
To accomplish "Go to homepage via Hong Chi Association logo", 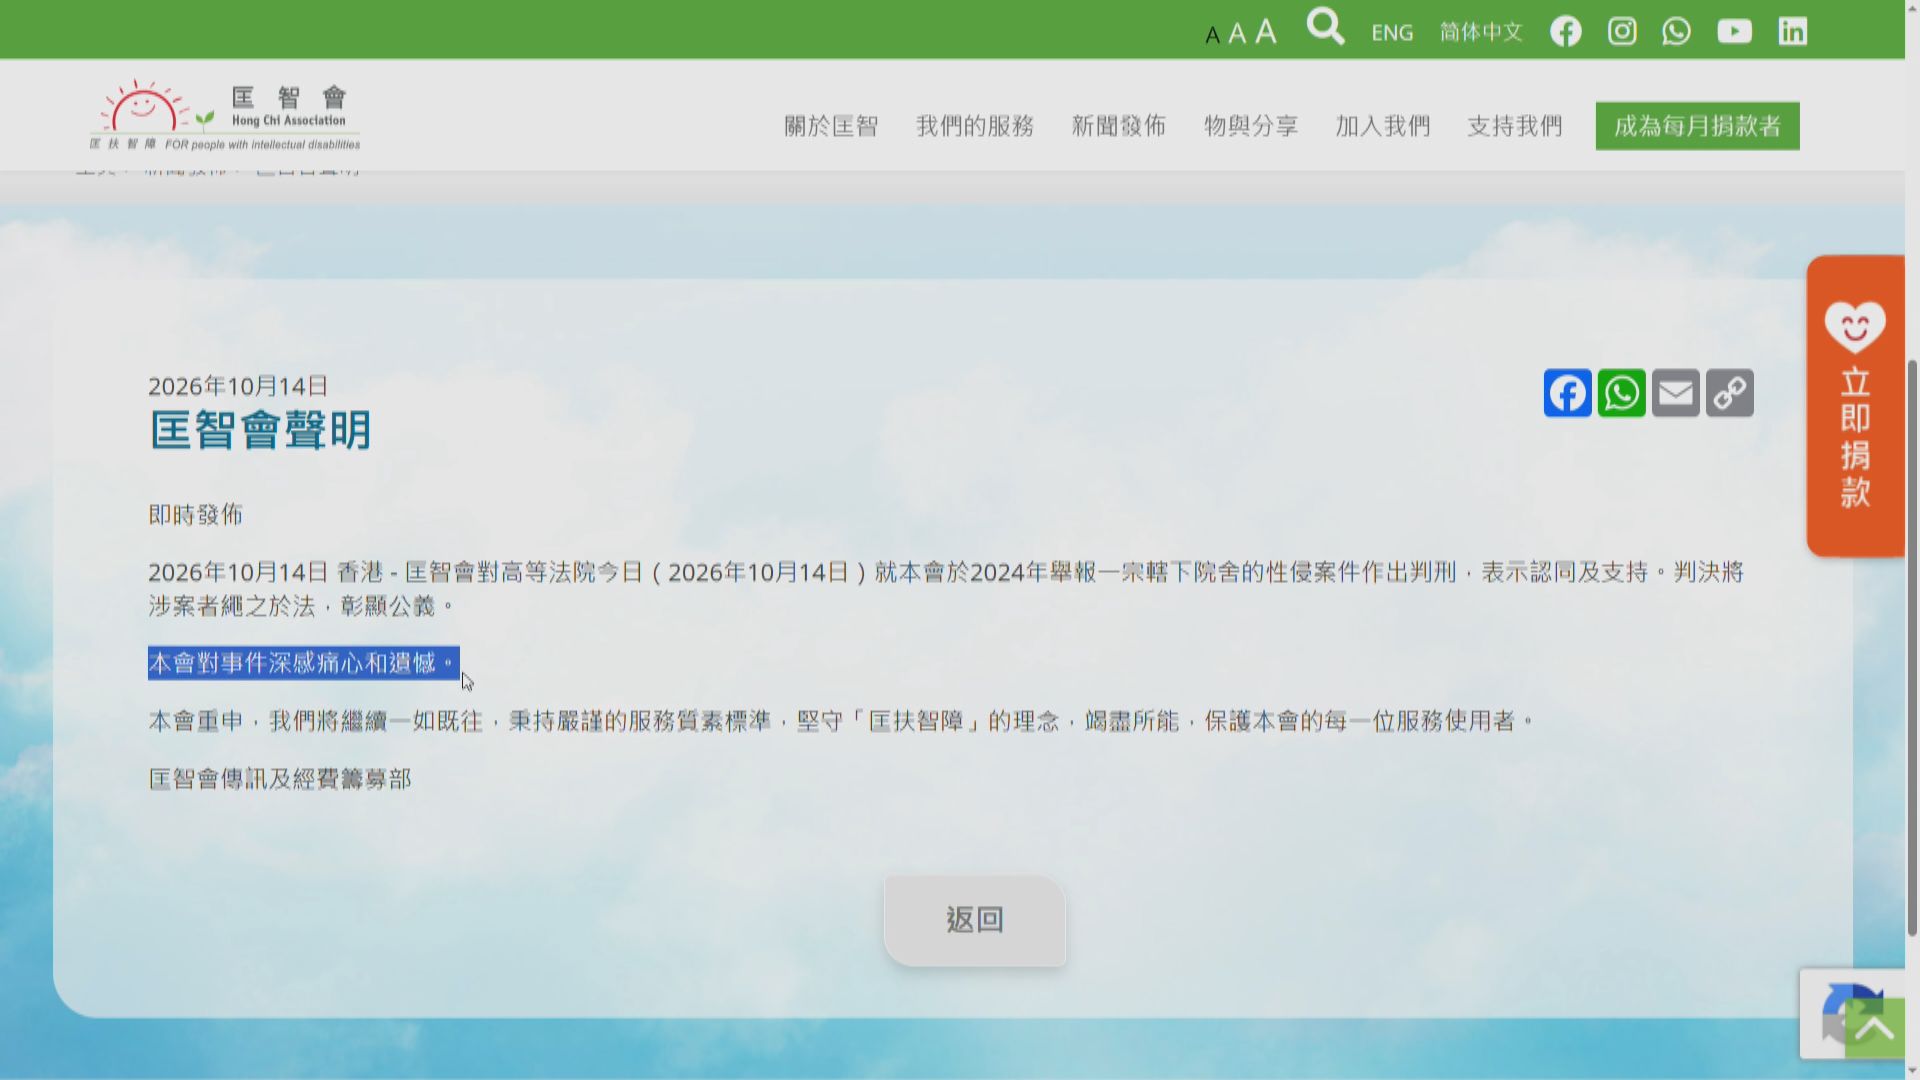I will (225, 116).
